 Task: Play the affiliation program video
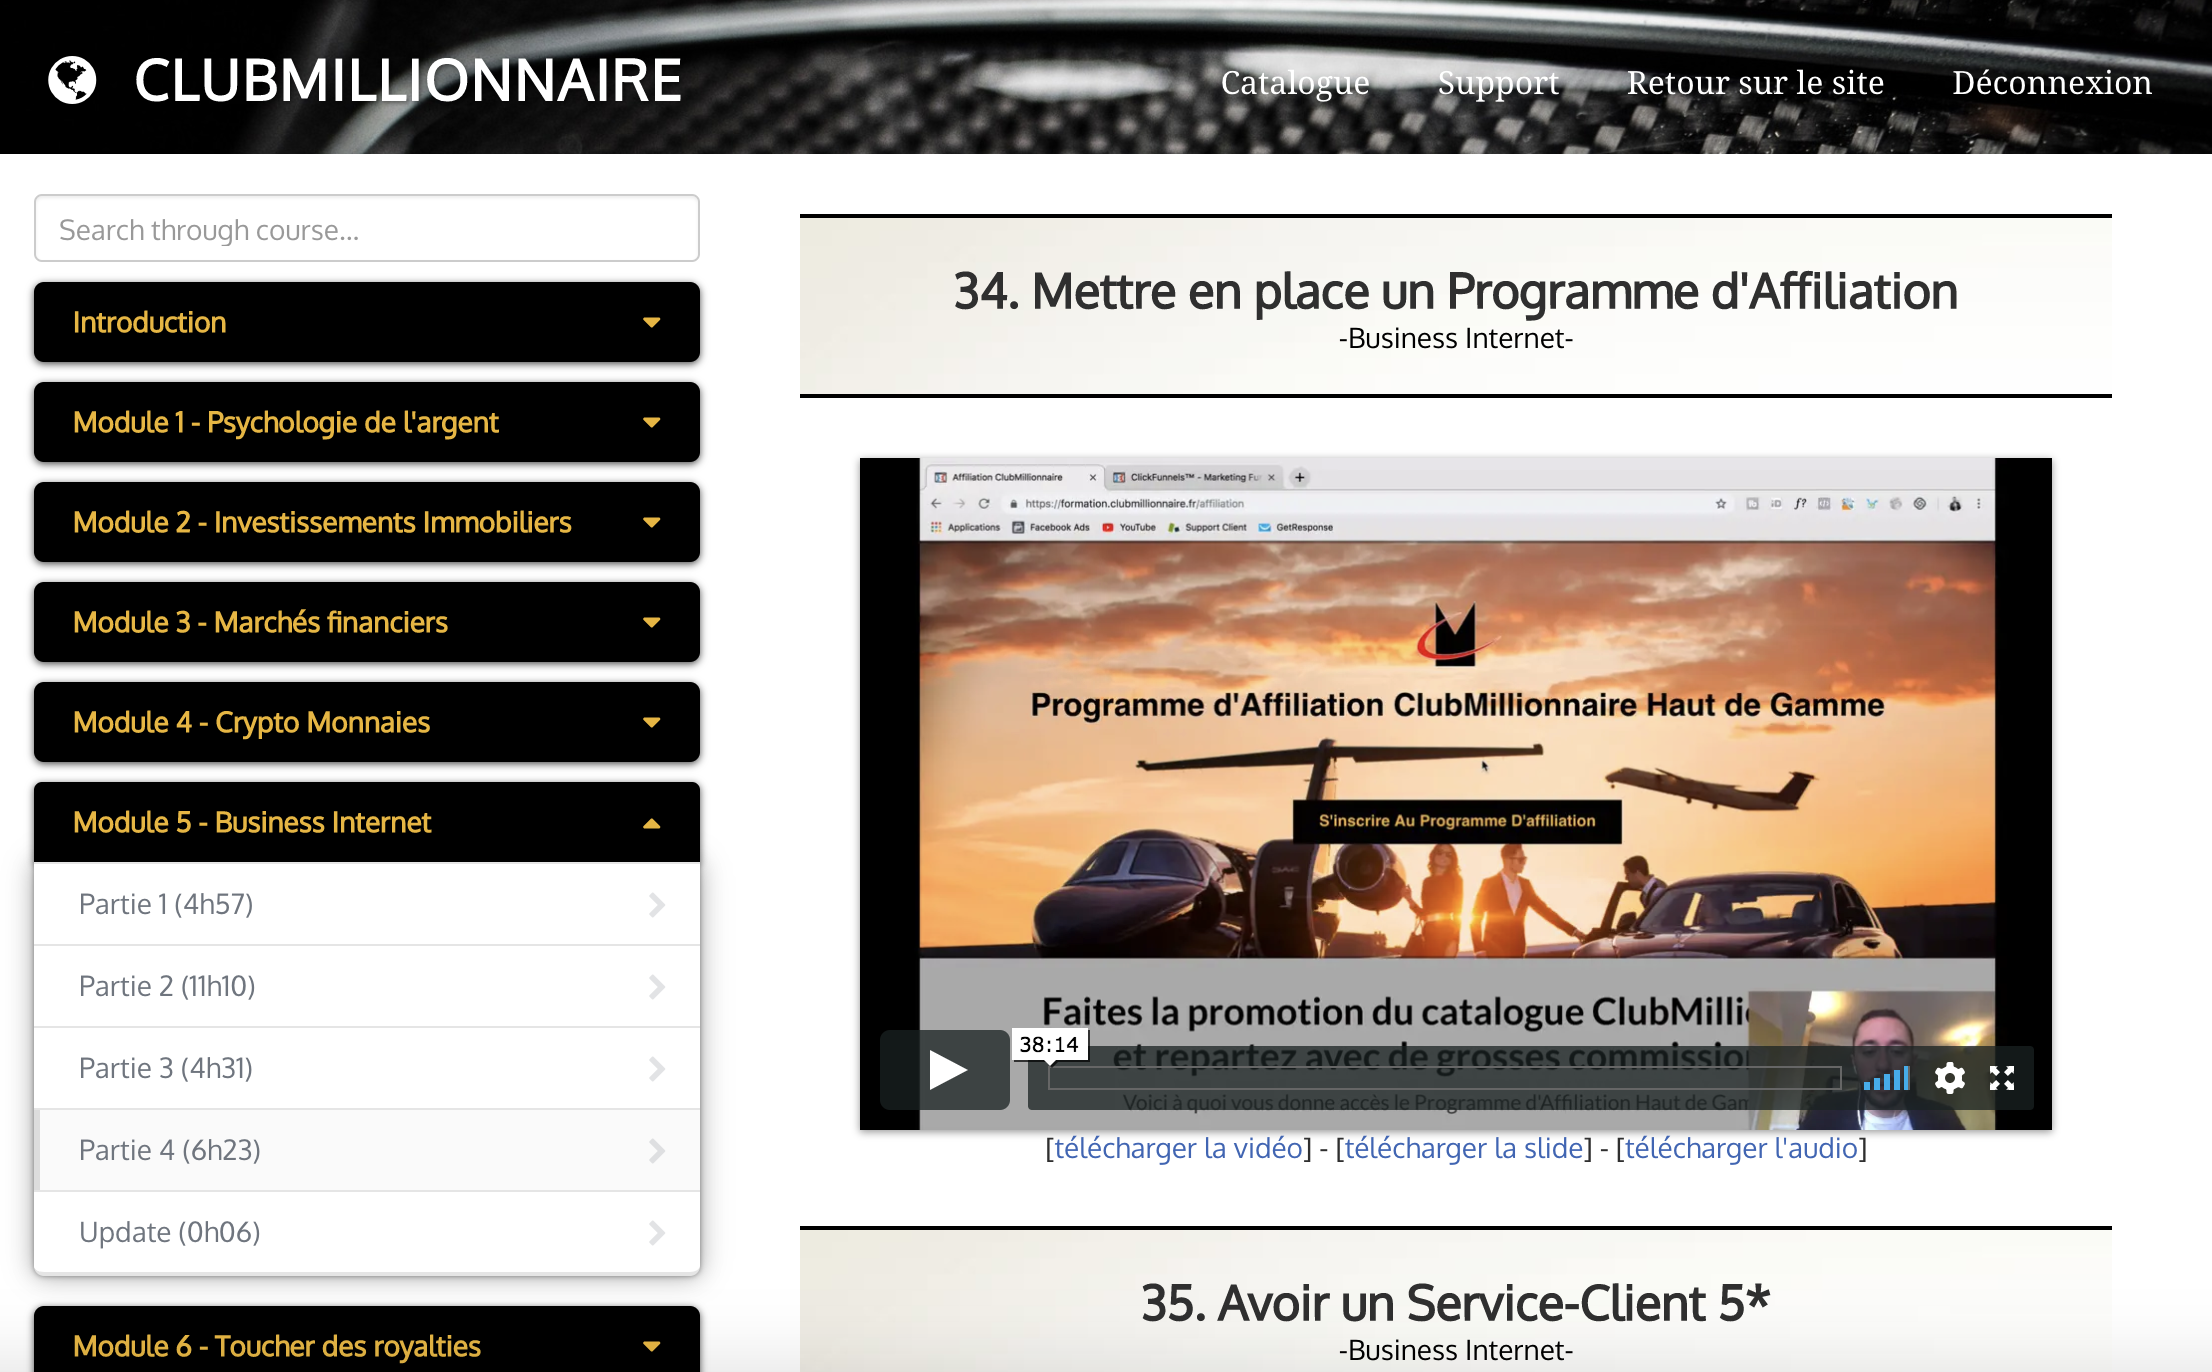click(x=945, y=1070)
